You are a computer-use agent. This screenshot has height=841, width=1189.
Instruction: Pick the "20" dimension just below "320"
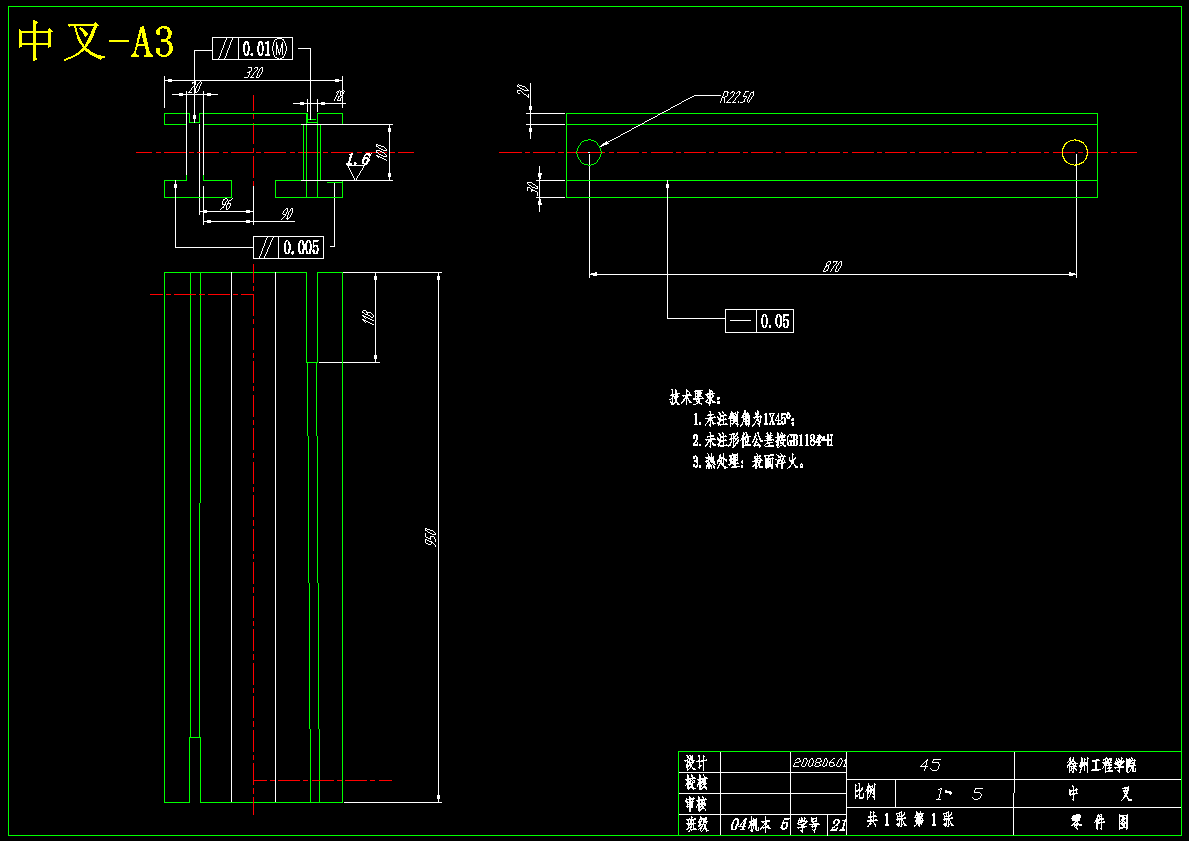pyautogui.click(x=195, y=87)
